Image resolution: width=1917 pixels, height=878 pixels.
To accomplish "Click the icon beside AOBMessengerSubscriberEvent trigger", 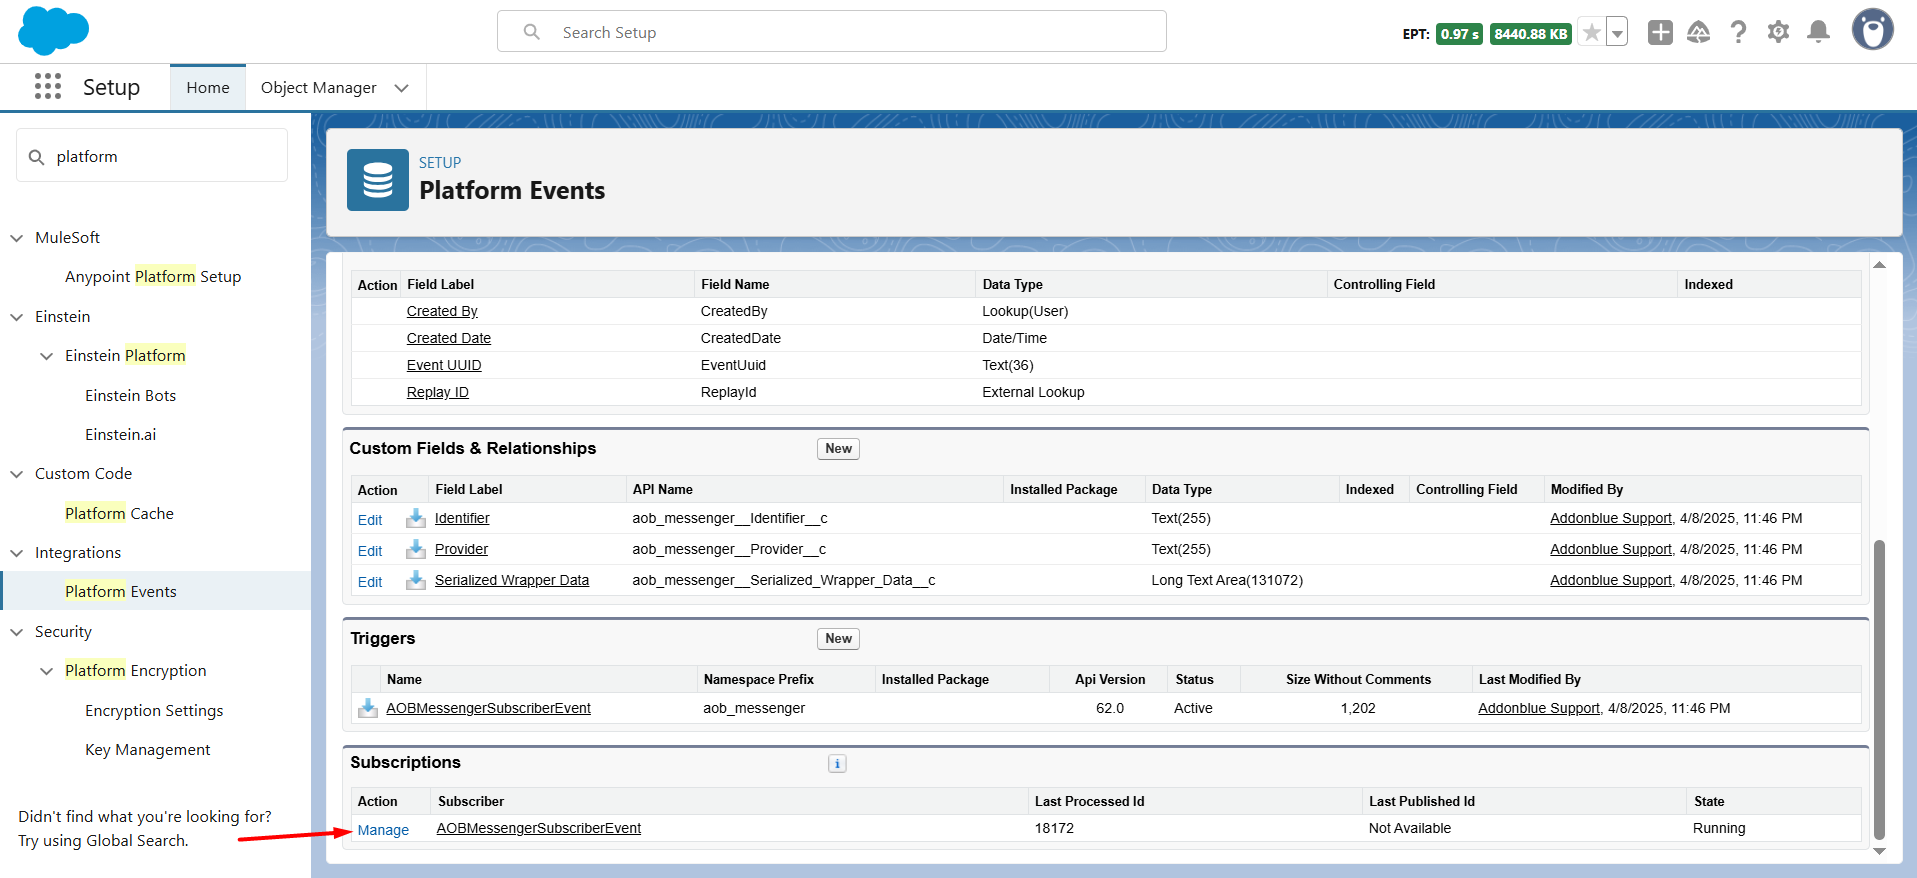I will [x=368, y=708].
